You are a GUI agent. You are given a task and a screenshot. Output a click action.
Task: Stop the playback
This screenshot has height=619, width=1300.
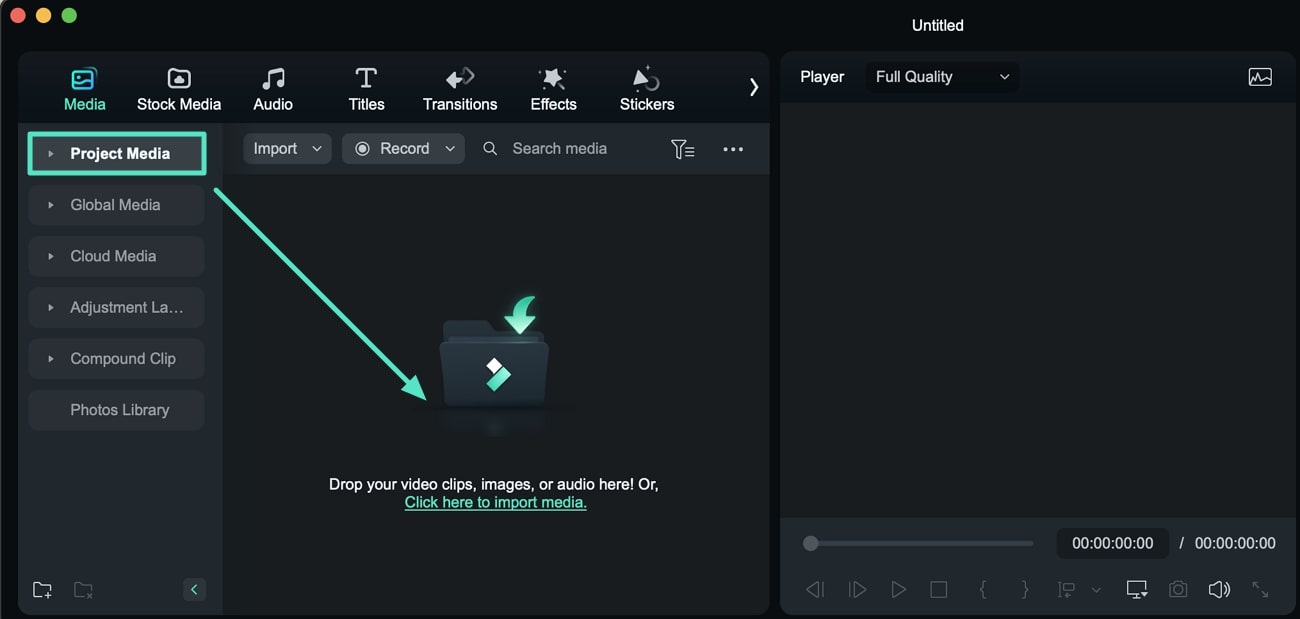point(938,590)
